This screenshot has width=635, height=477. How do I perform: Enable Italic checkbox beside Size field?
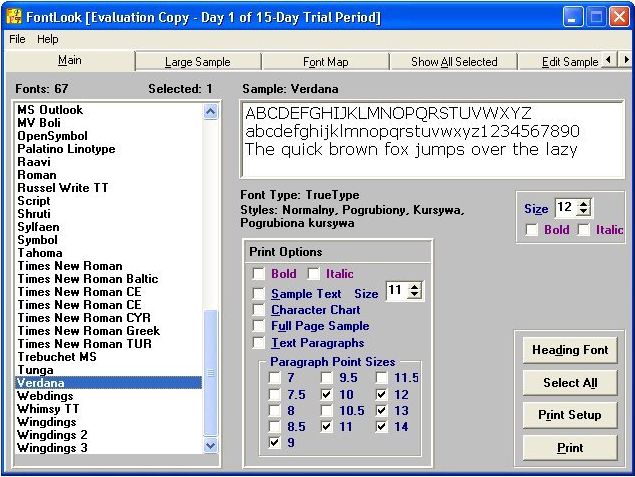[583, 230]
